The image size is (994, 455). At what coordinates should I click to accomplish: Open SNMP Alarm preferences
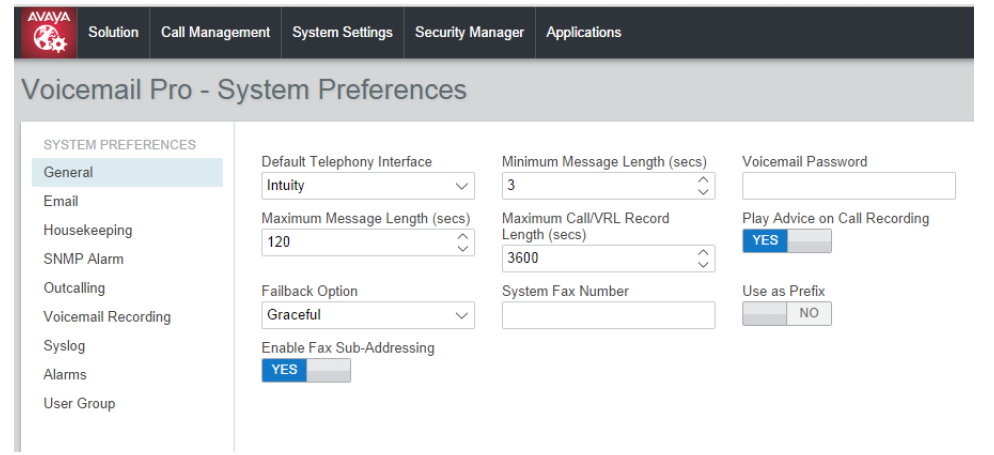[84, 259]
